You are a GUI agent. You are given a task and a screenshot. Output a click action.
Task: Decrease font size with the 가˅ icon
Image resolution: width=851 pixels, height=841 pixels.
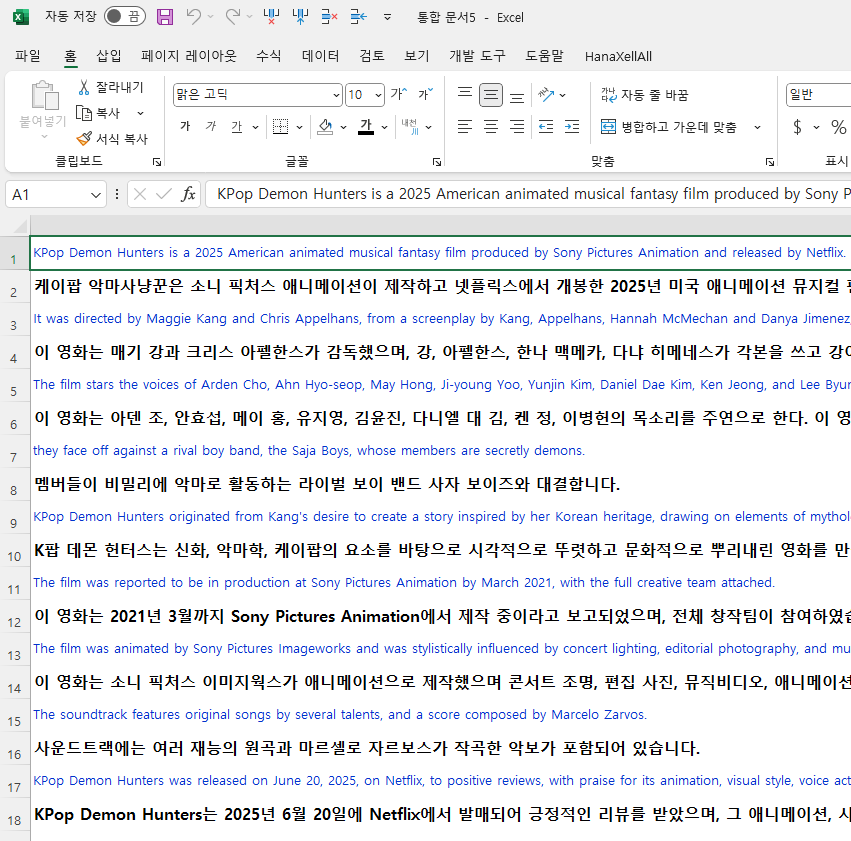pyautogui.click(x=426, y=95)
